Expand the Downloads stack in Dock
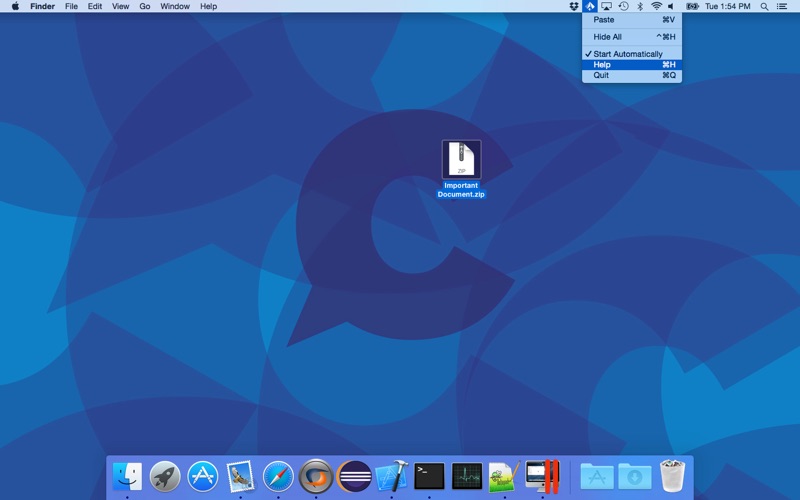Screen dimensions: 800x500 click(x=634, y=476)
